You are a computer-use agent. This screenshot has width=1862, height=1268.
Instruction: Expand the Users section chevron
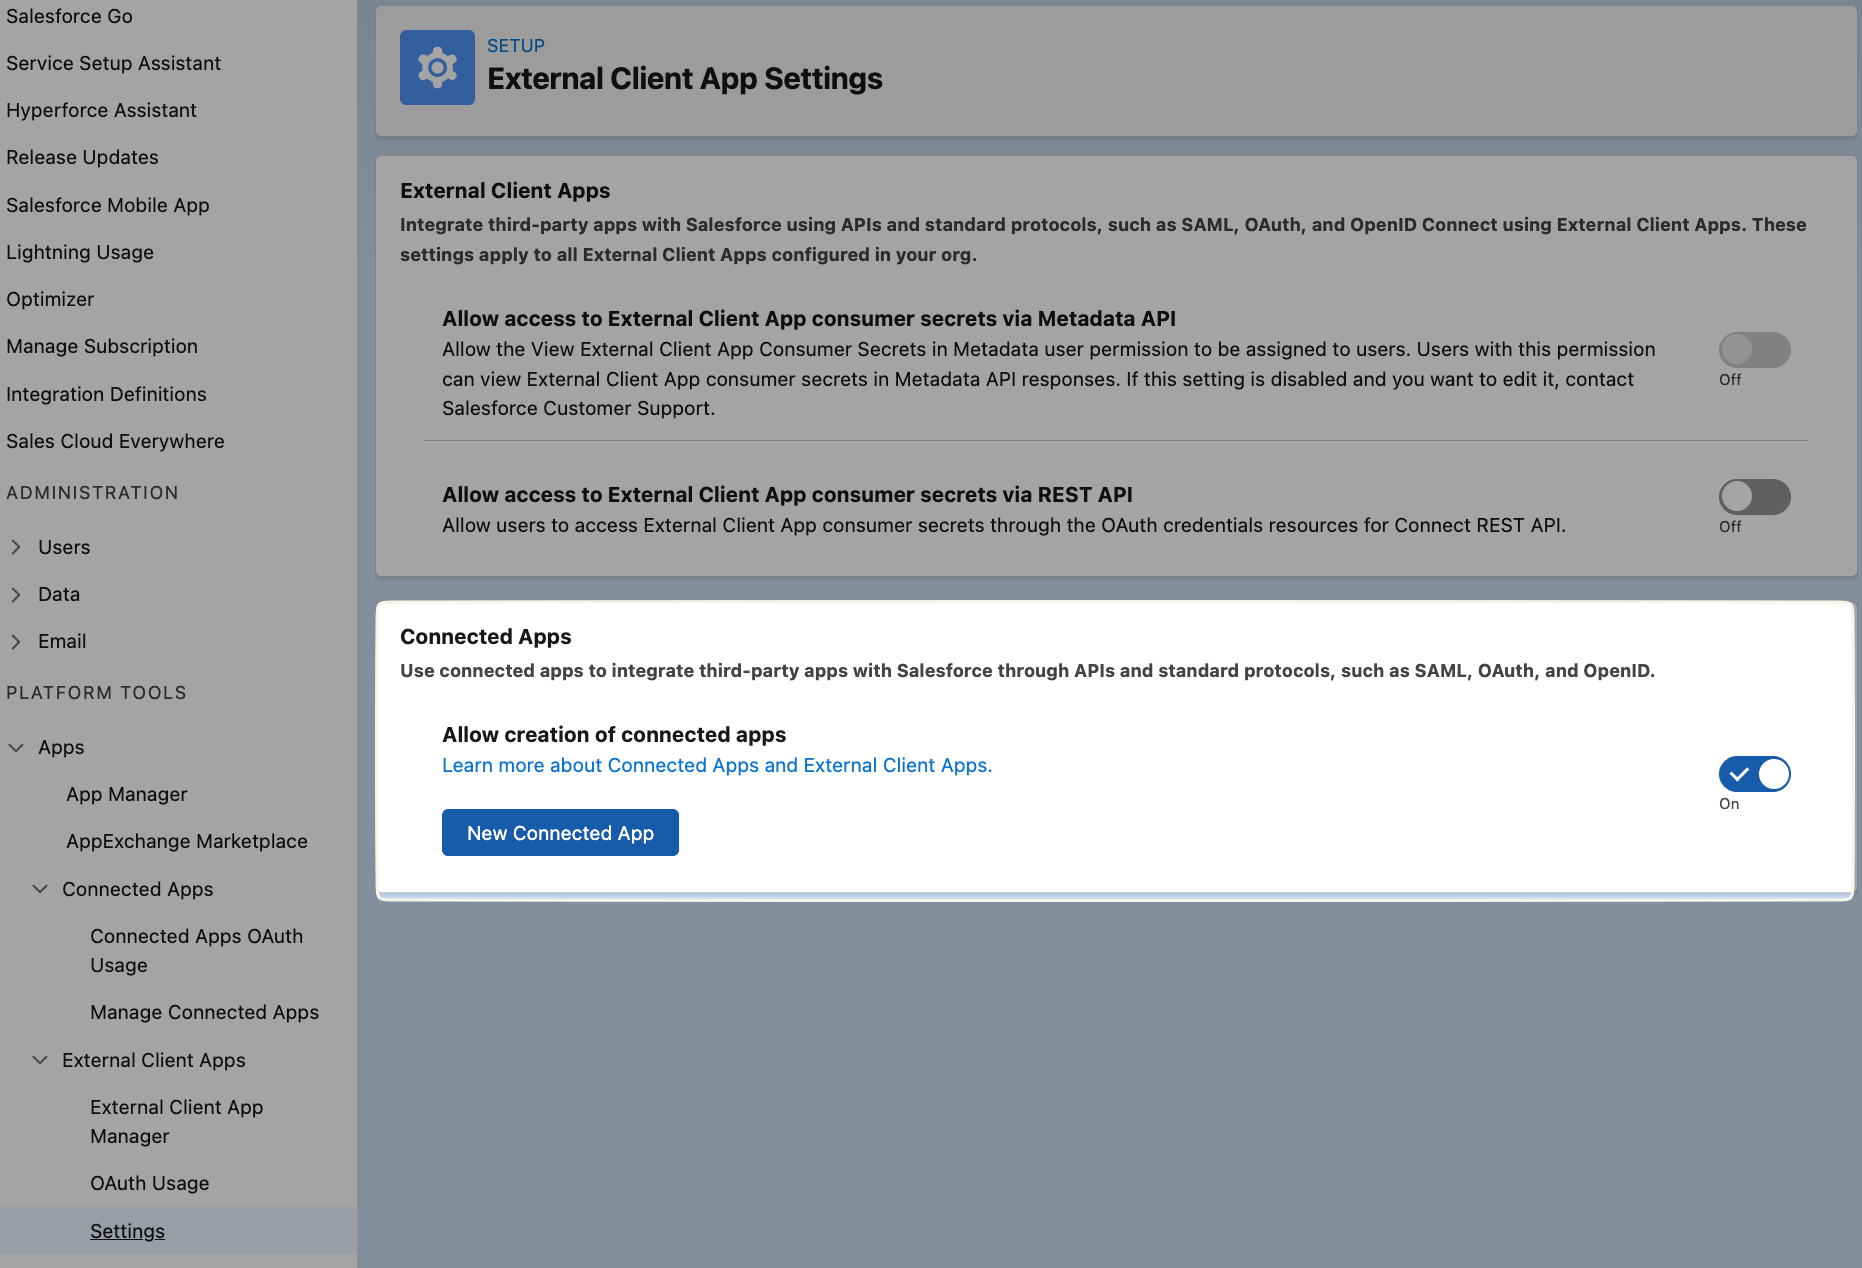16,547
